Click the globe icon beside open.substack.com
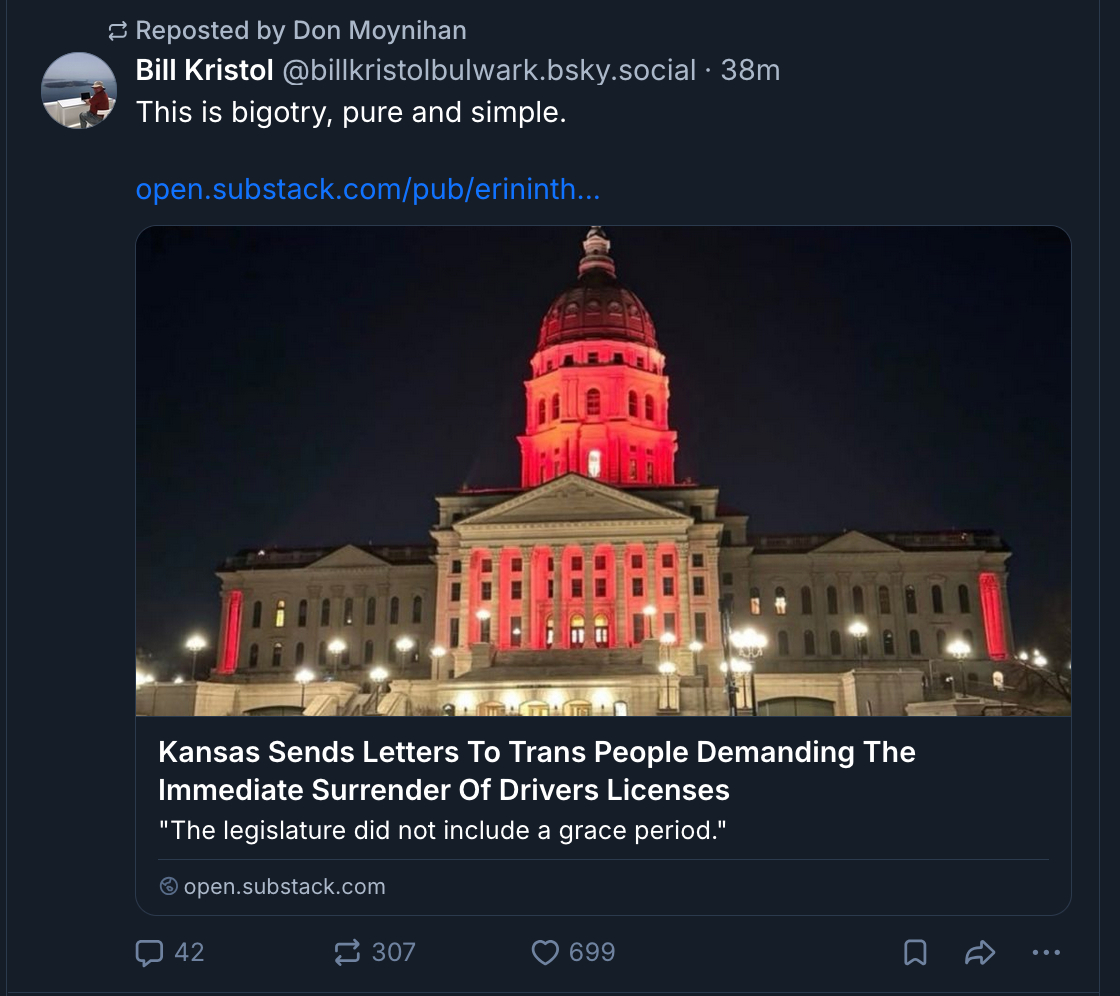 tap(169, 886)
